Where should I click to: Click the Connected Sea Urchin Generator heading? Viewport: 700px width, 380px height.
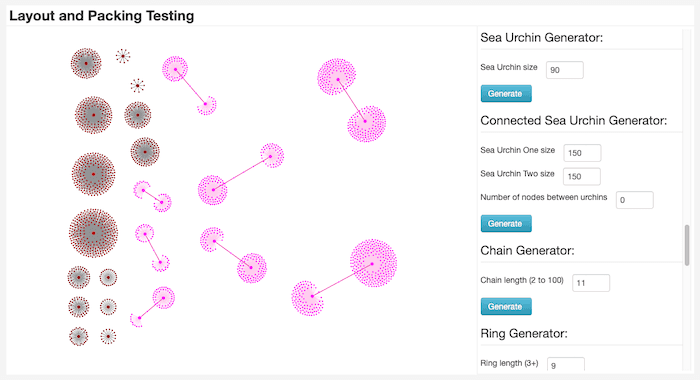click(x=574, y=121)
